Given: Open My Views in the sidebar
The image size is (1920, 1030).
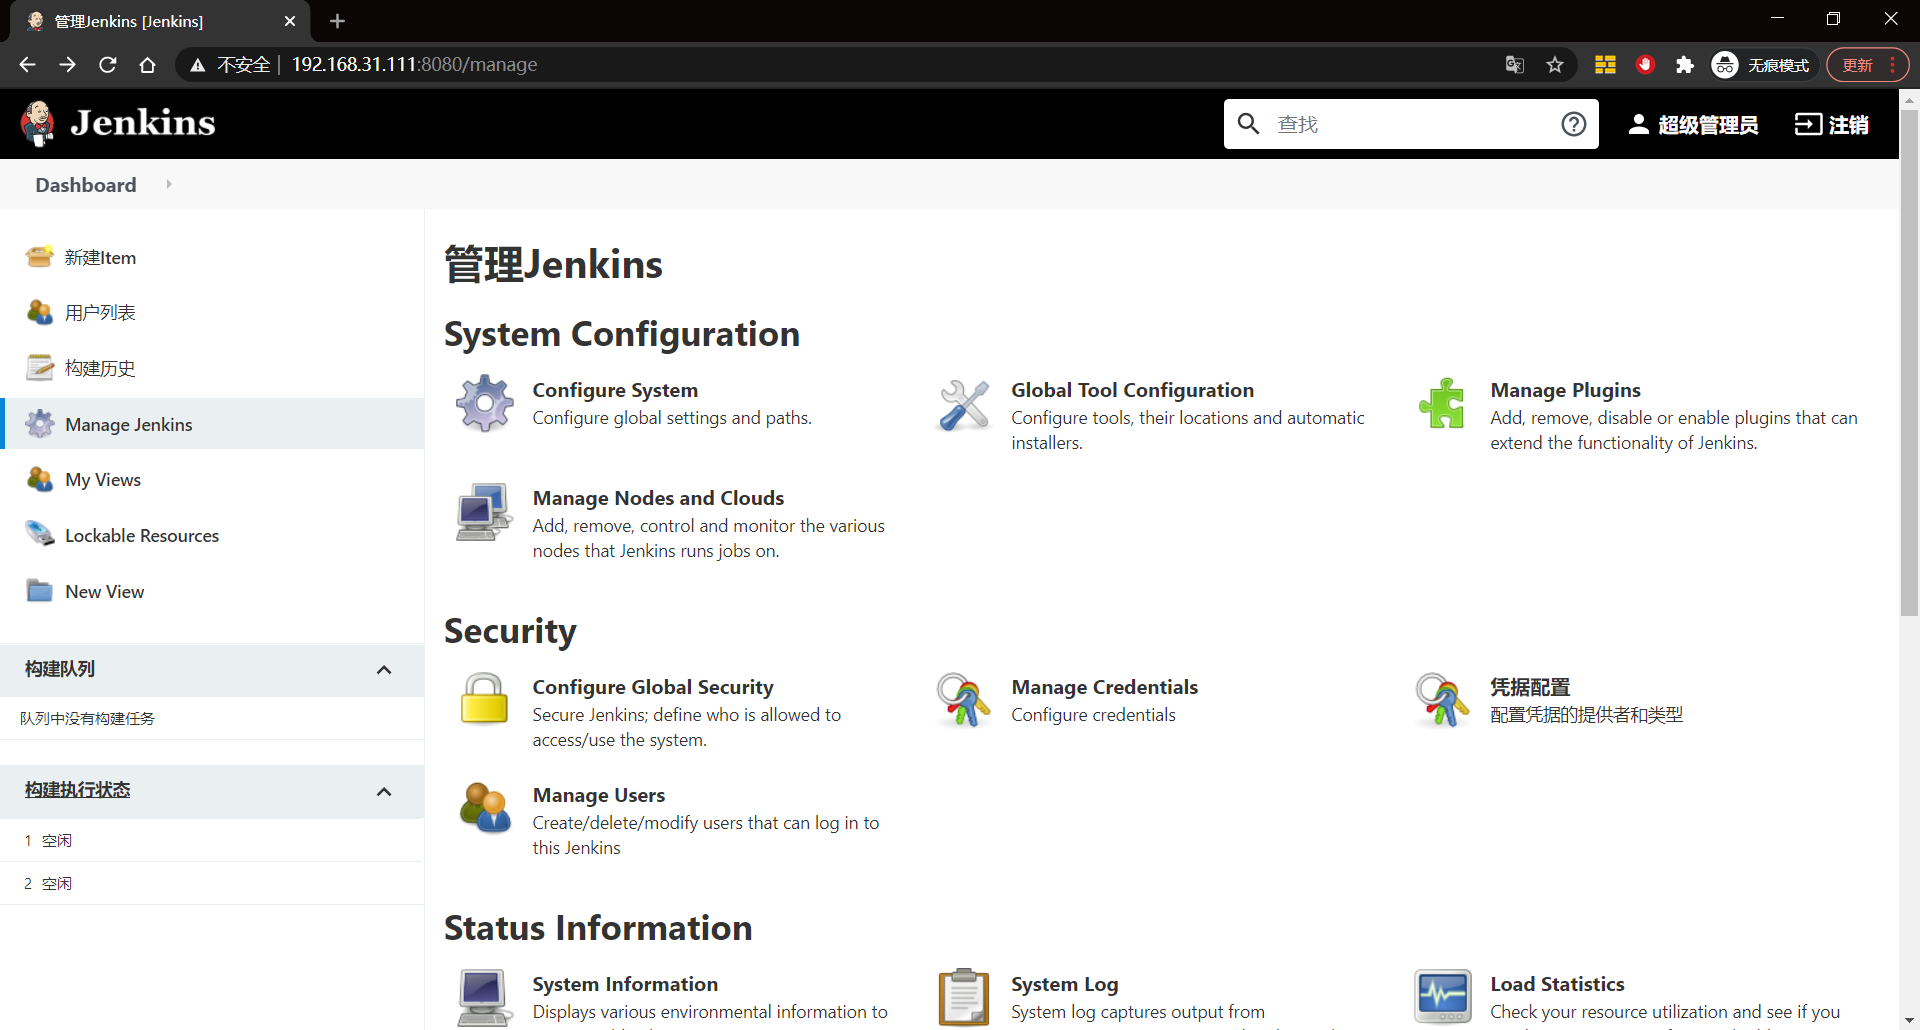Looking at the screenshot, I should [103, 479].
